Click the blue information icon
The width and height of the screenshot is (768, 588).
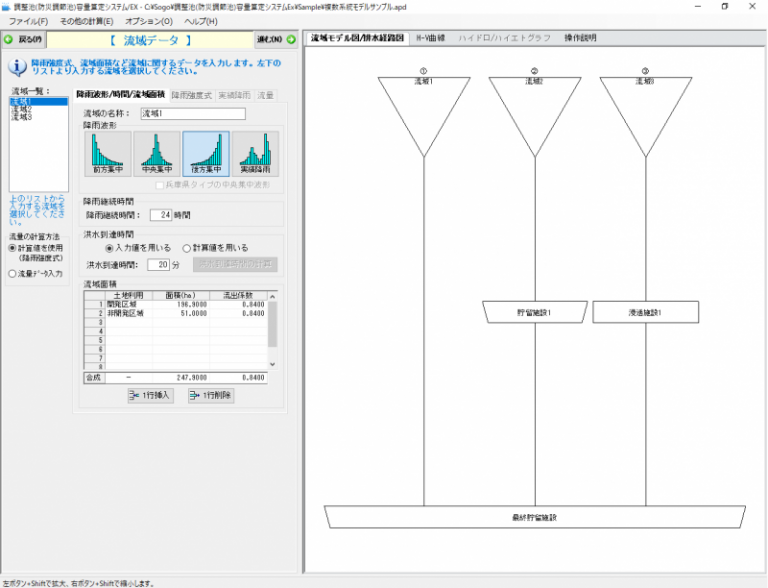(17, 67)
